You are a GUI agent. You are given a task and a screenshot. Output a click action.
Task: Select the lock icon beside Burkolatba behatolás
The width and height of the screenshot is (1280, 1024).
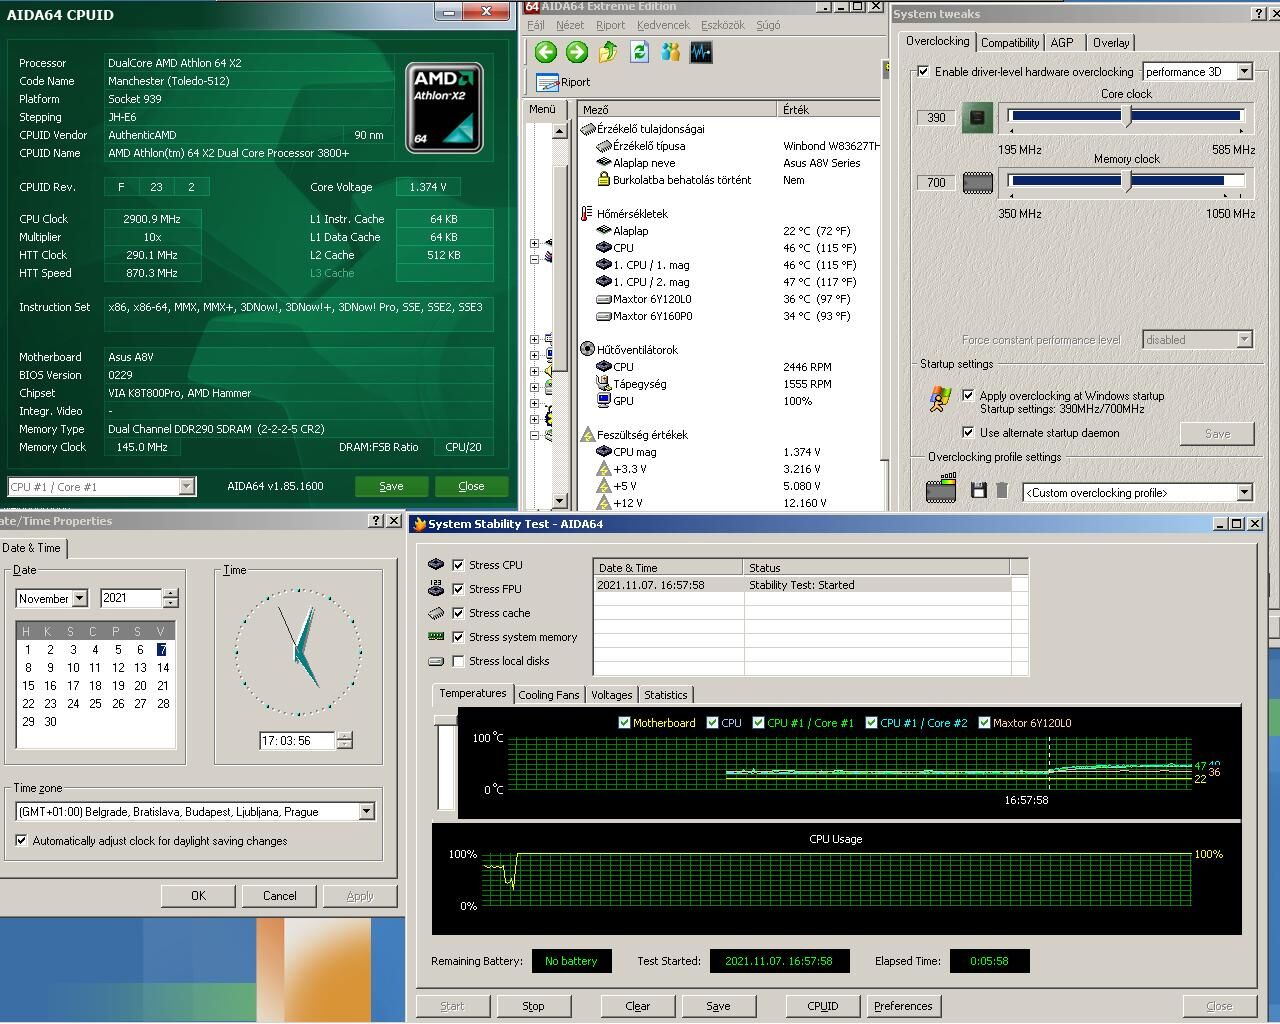tap(604, 180)
